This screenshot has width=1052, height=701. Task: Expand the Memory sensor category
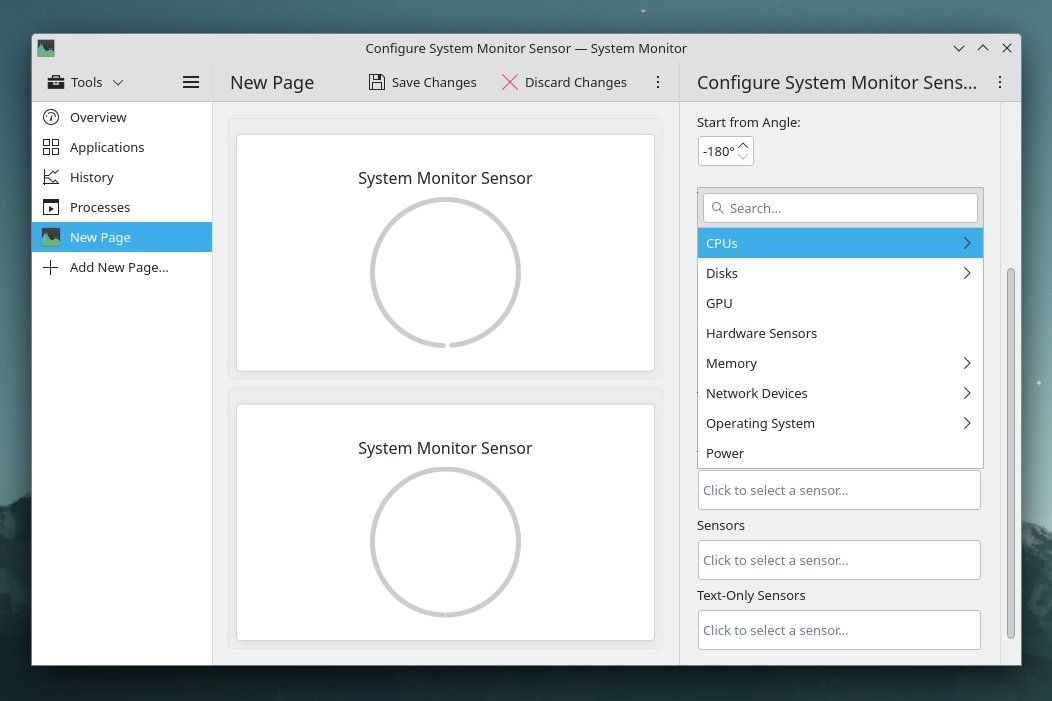click(x=966, y=363)
